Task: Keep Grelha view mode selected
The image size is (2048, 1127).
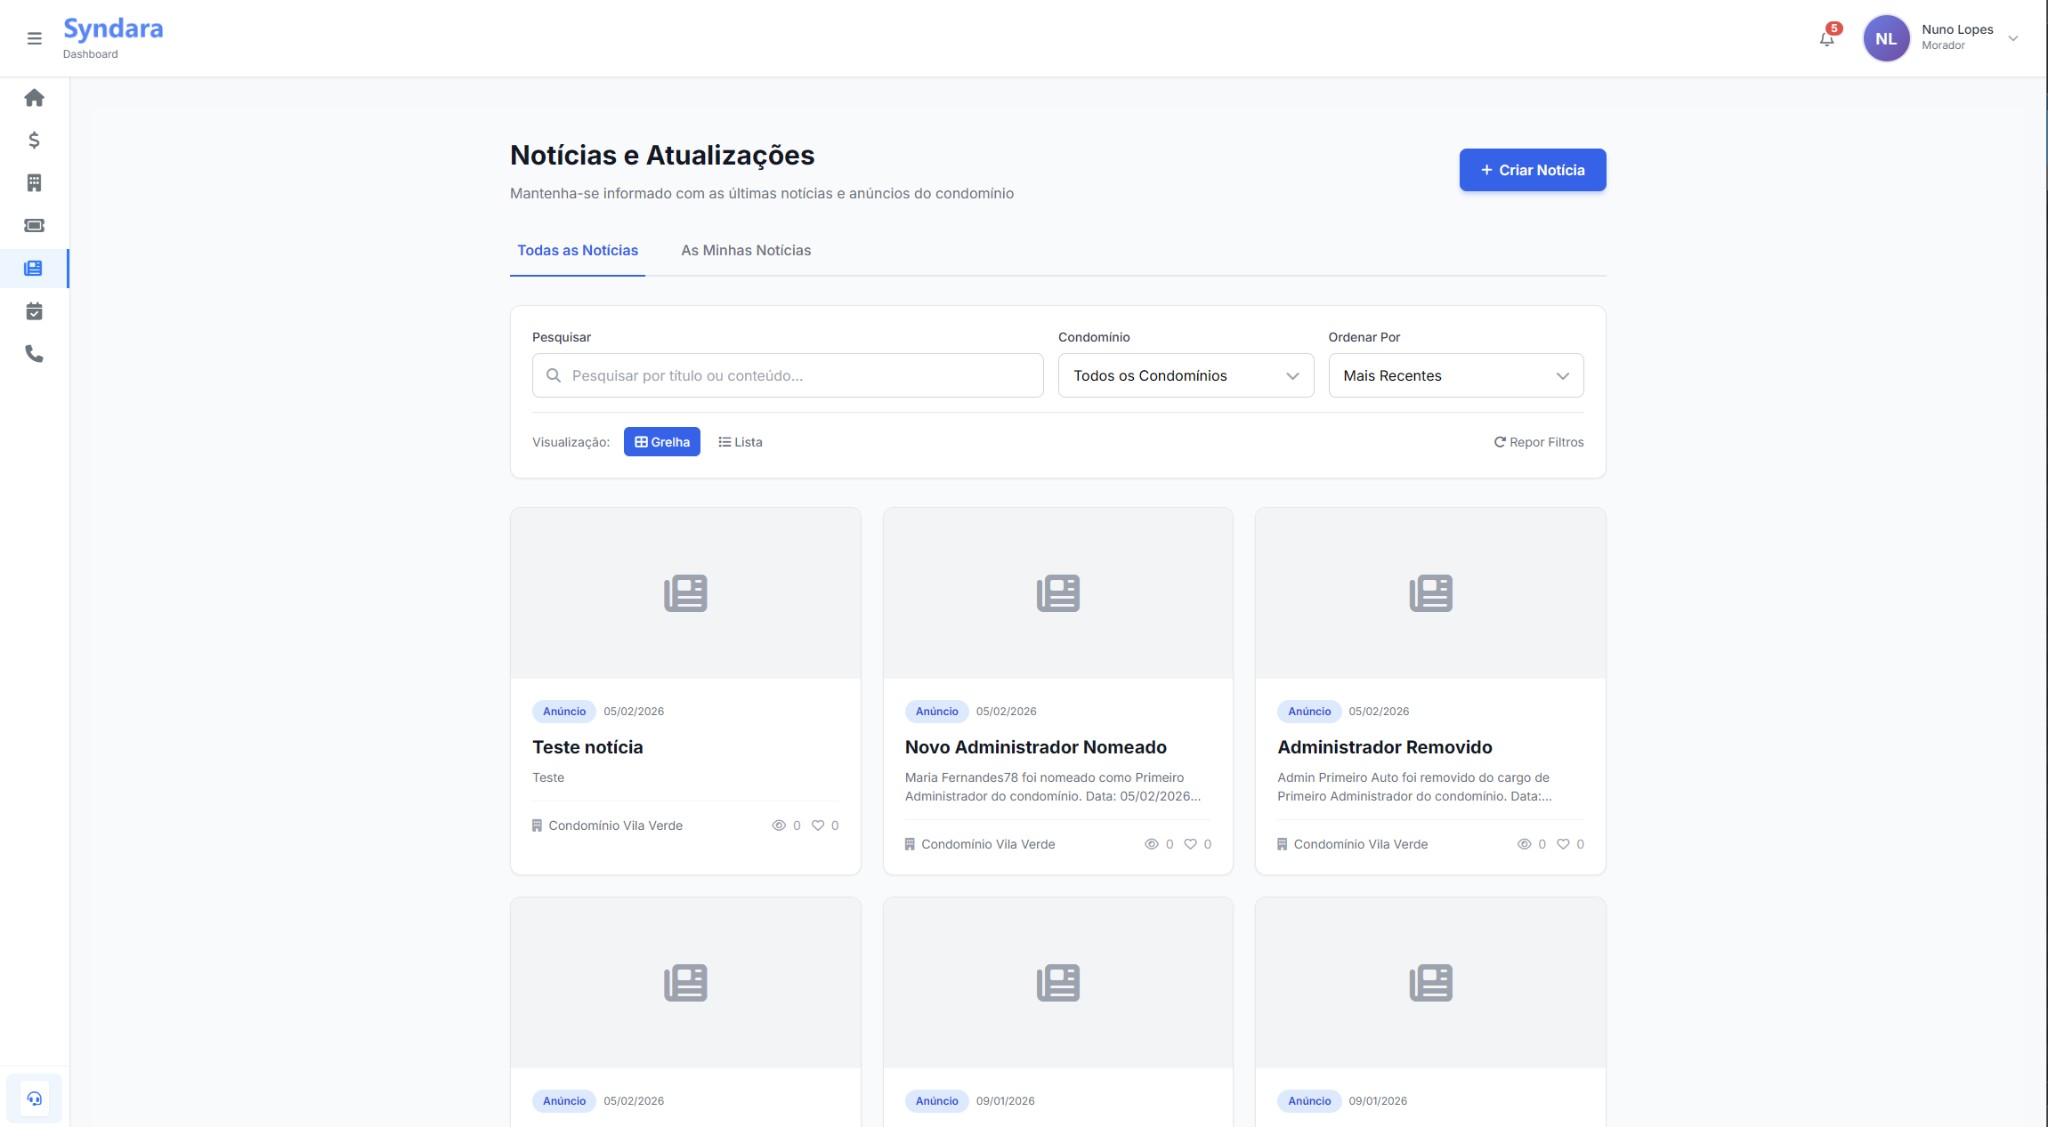Action: [x=661, y=441]
